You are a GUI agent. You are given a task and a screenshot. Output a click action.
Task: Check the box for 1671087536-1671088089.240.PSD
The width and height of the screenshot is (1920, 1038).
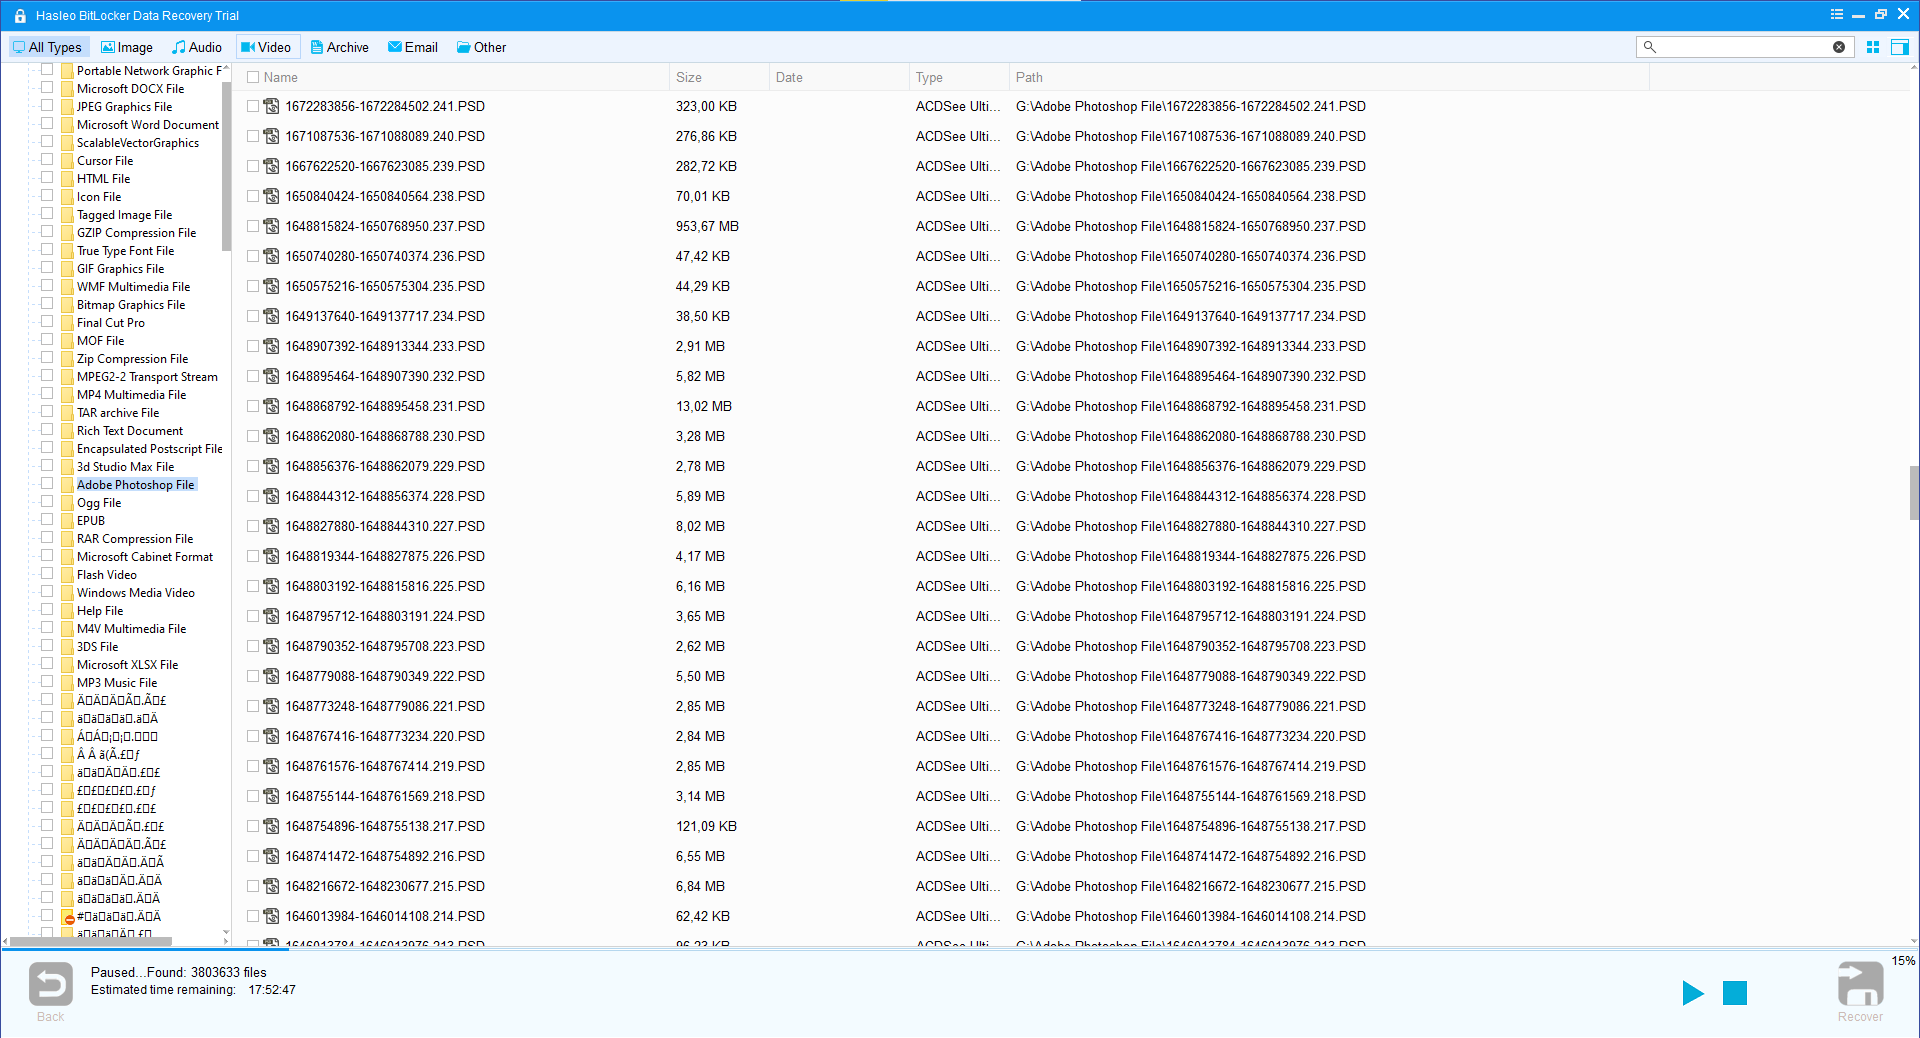tap(253, 136)
